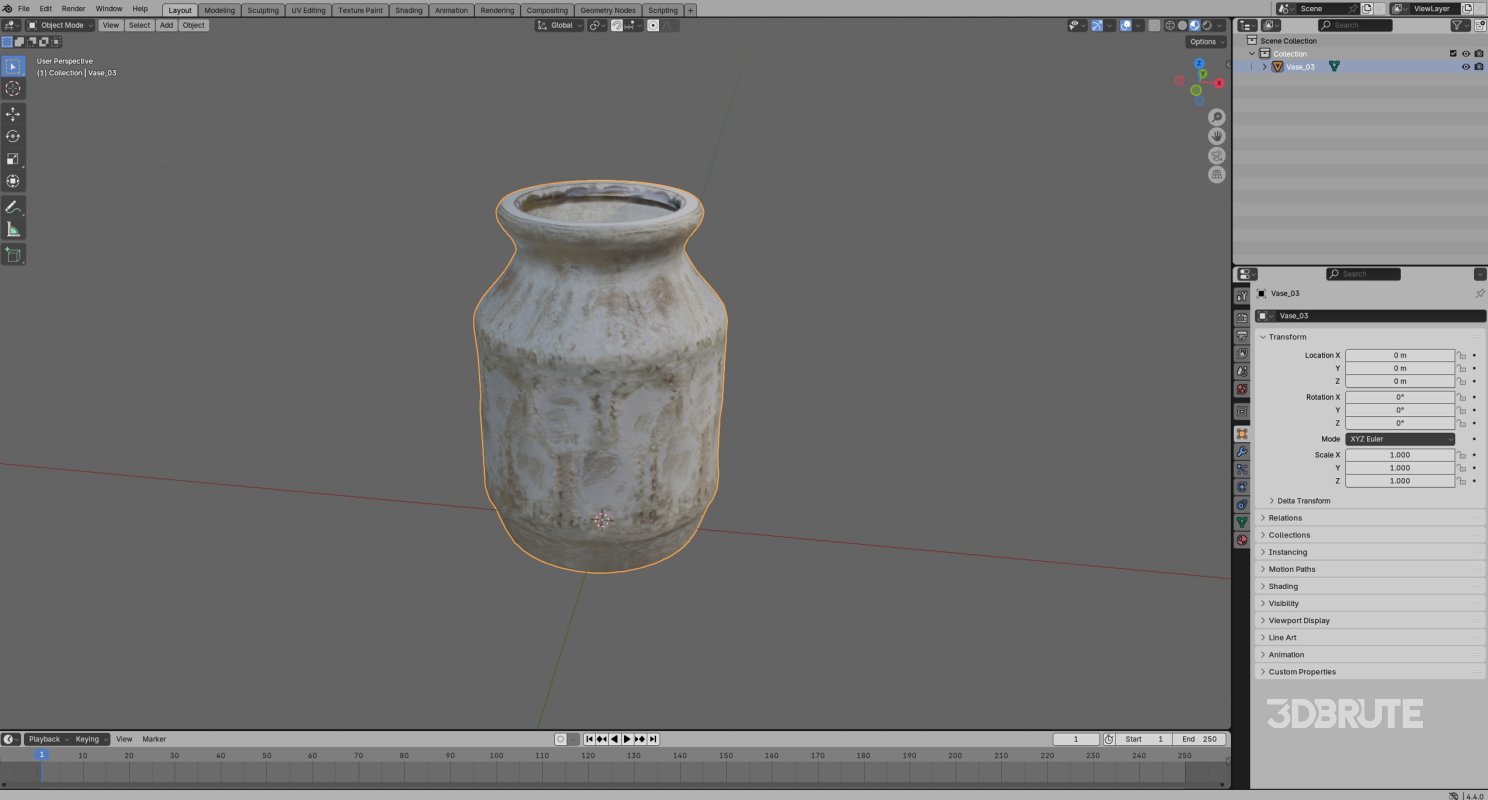This screenshot has height=800, width=1488.
Task: Toggle X-Ray mode in the viewport header
Action: pos(1154,25)
